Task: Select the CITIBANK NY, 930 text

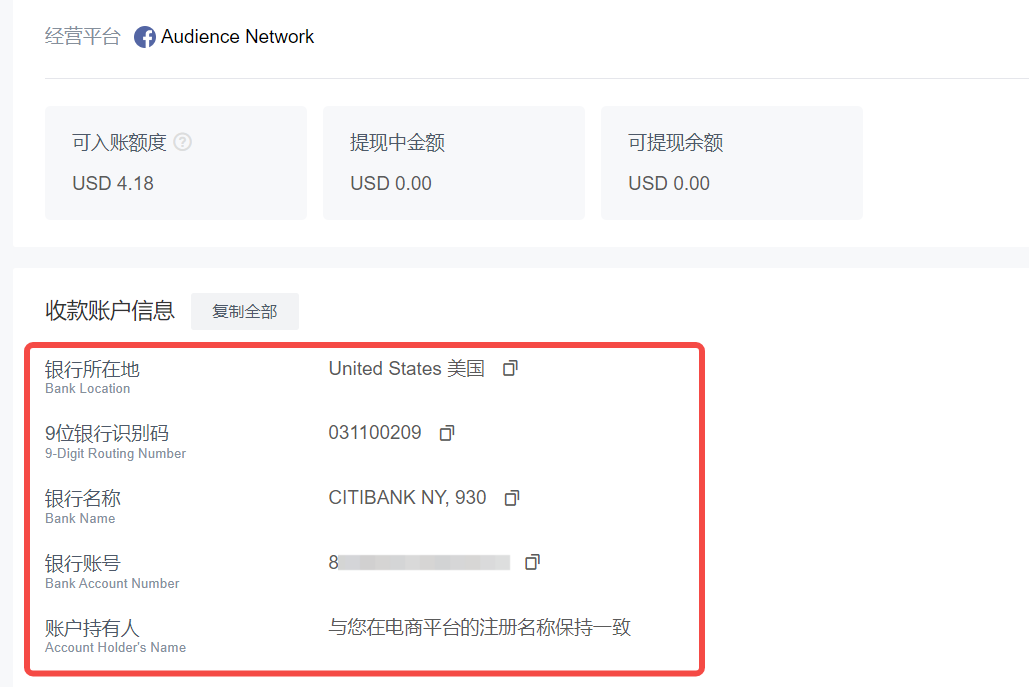Action: point(408,497)
